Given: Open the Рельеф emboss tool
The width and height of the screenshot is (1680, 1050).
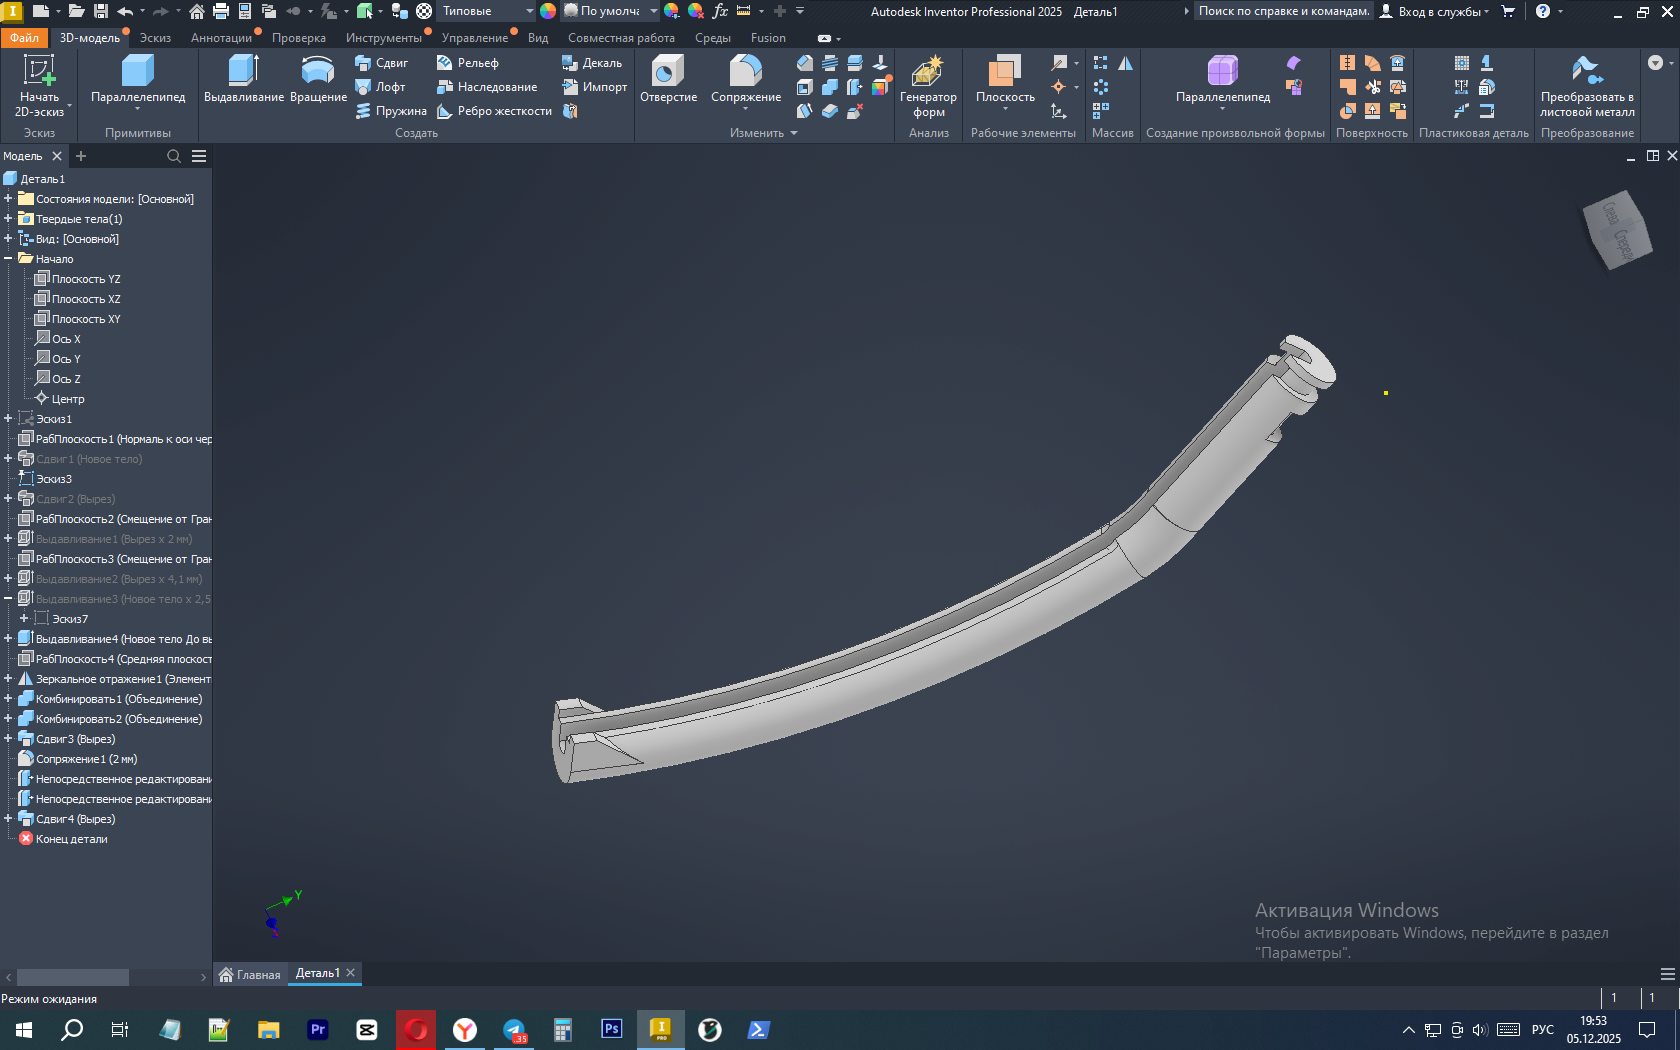Looking at the screenshot, I should coord(467,63).
